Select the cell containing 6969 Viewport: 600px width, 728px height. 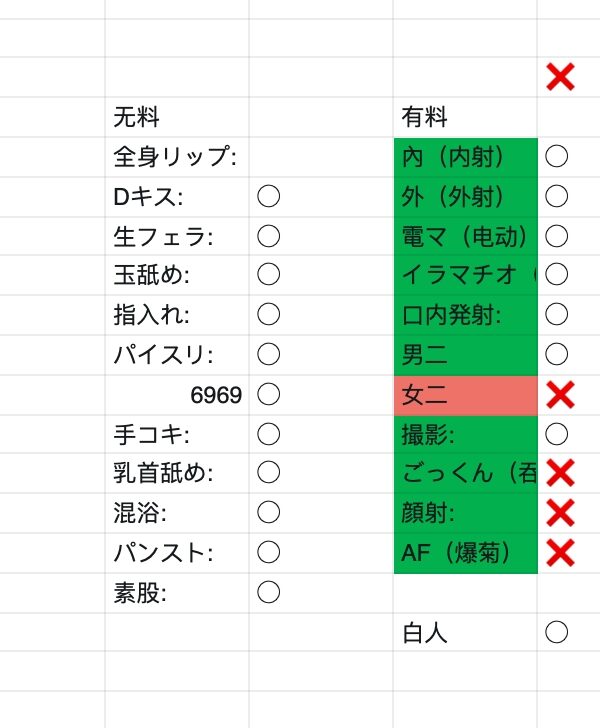pyautogui.click(x=177, y=395)
